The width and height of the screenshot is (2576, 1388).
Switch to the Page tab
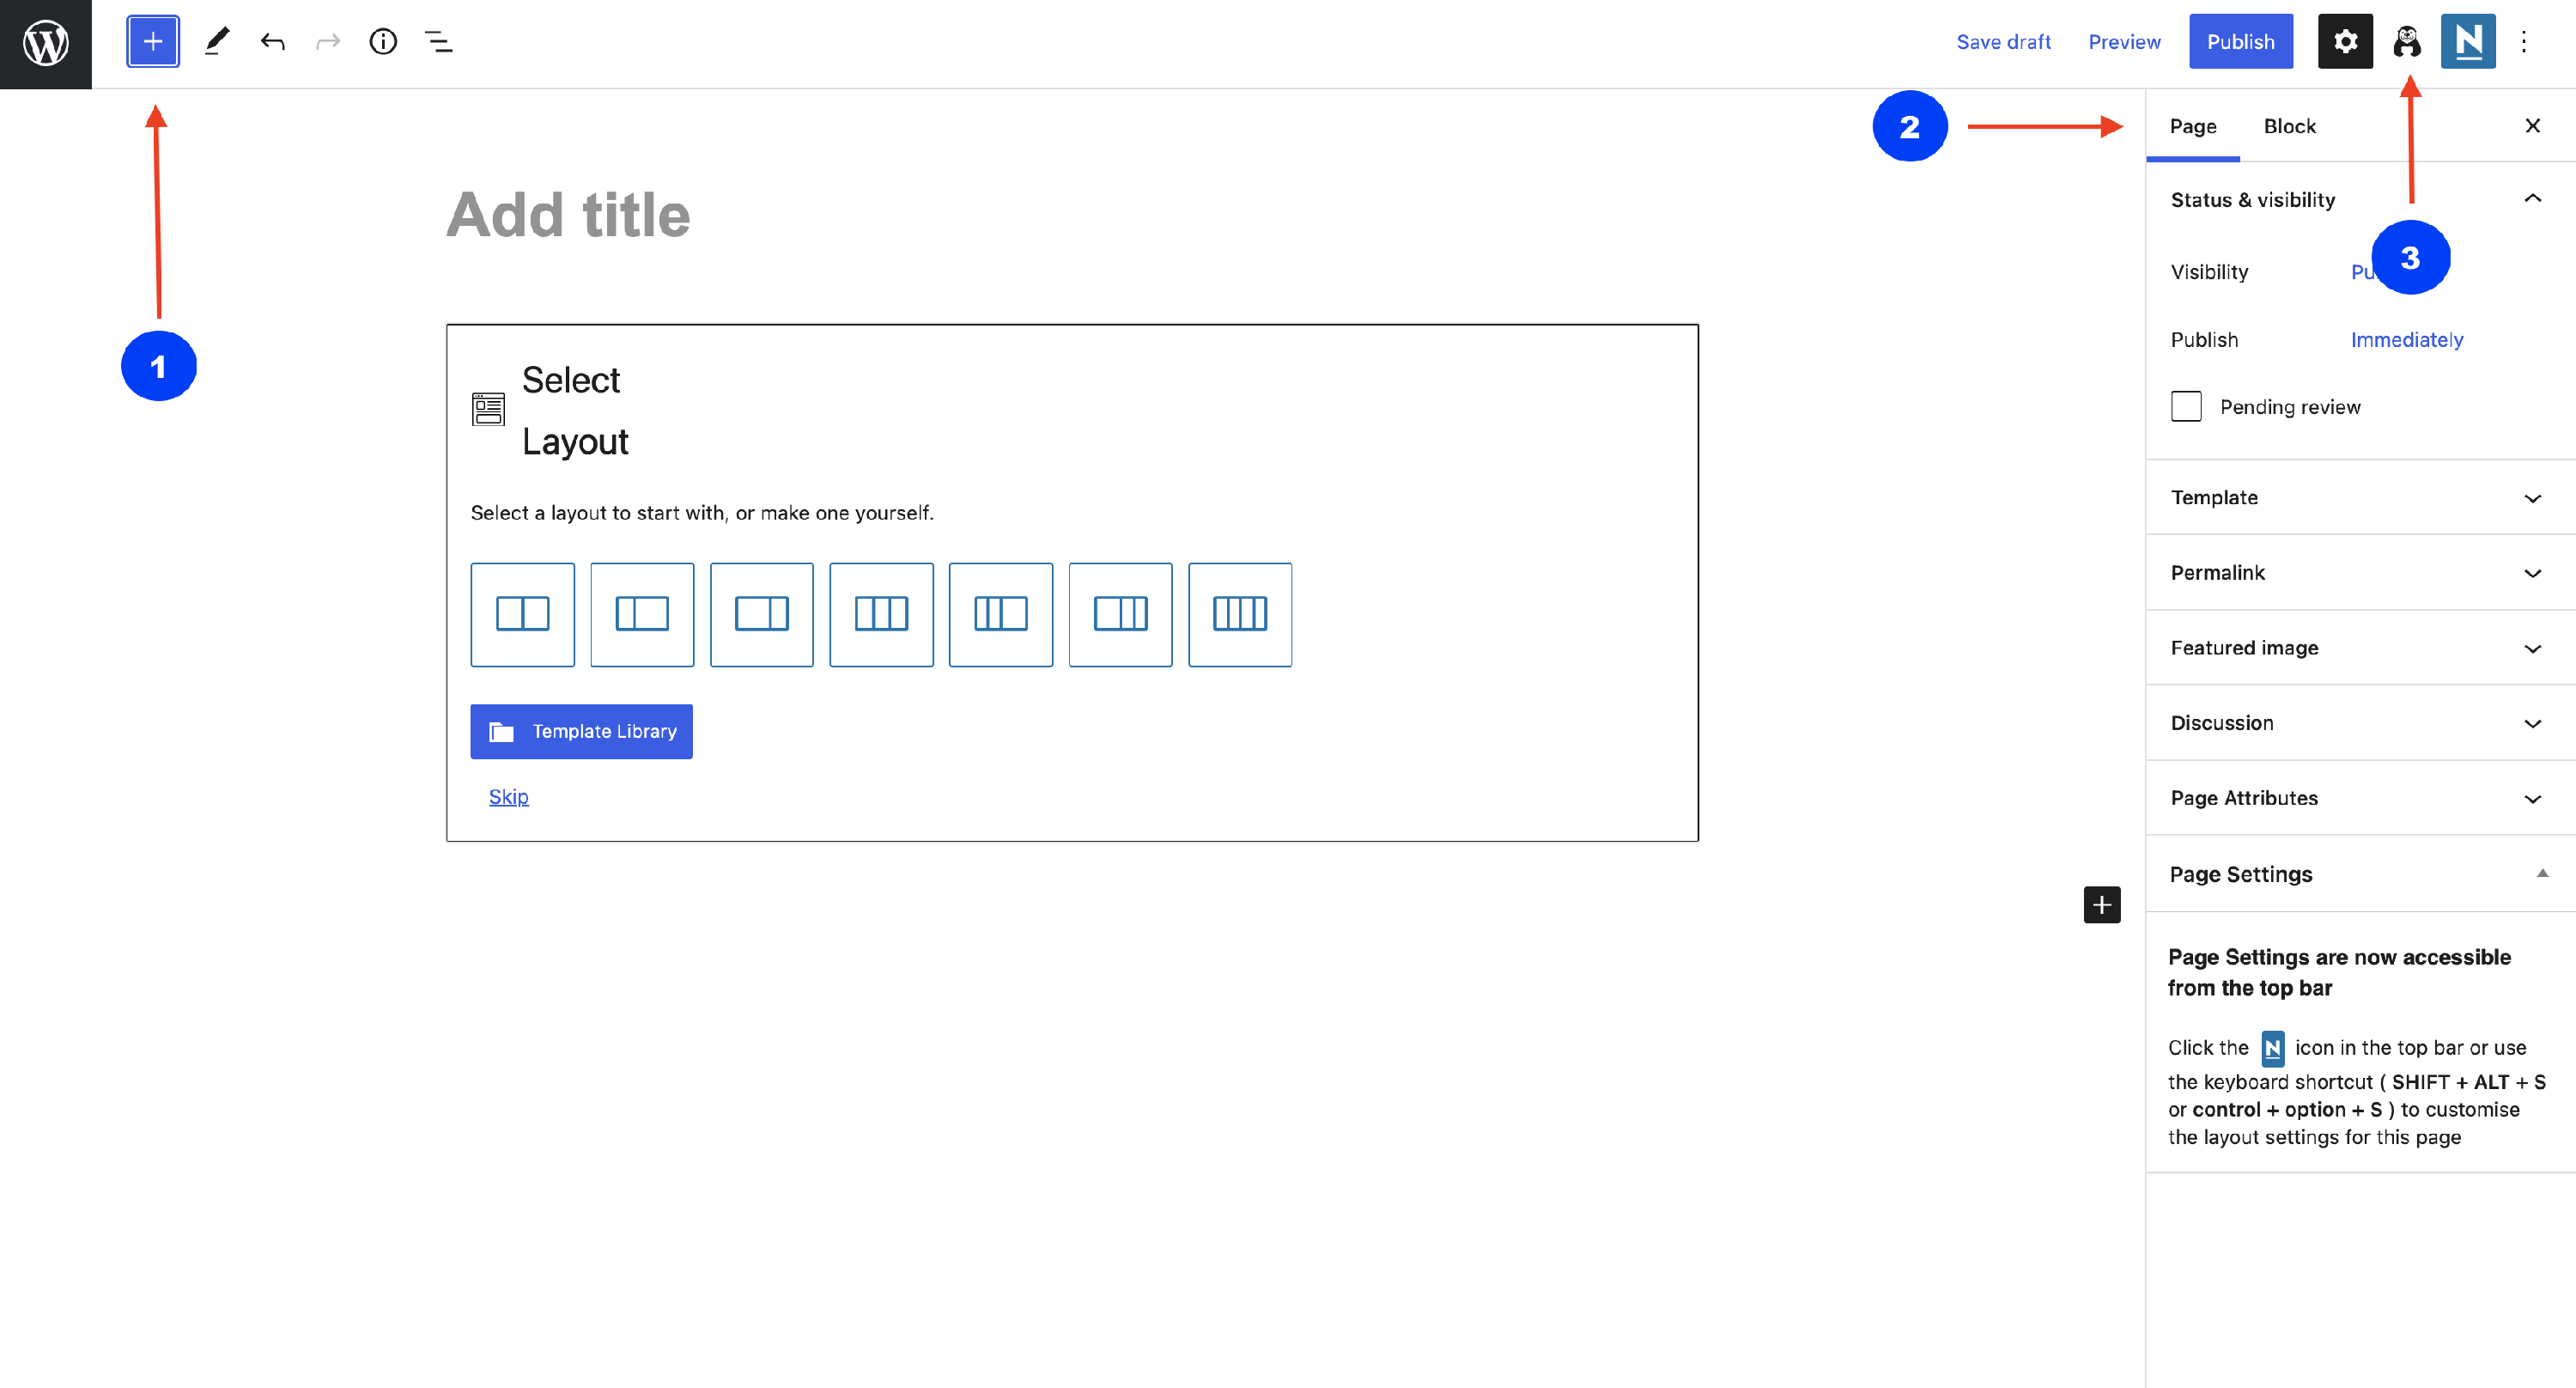click(x=2193, y=126)
